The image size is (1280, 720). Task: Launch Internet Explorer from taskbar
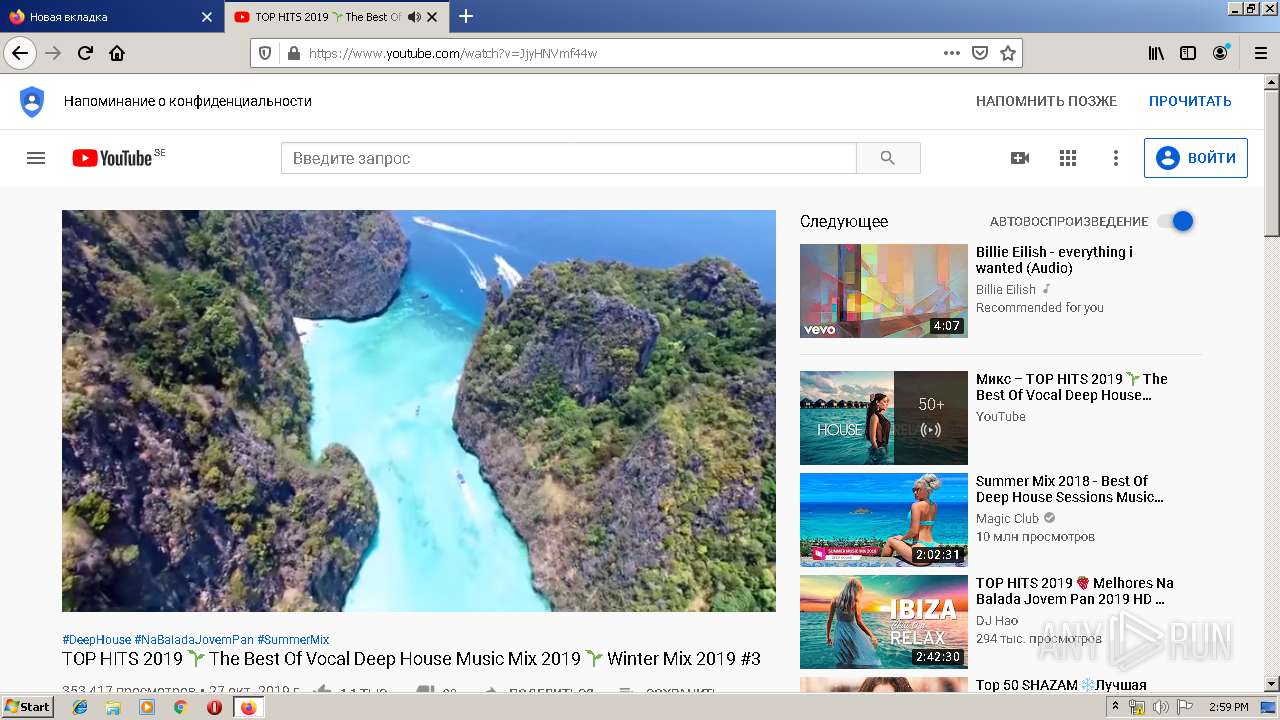coord(80,707)
